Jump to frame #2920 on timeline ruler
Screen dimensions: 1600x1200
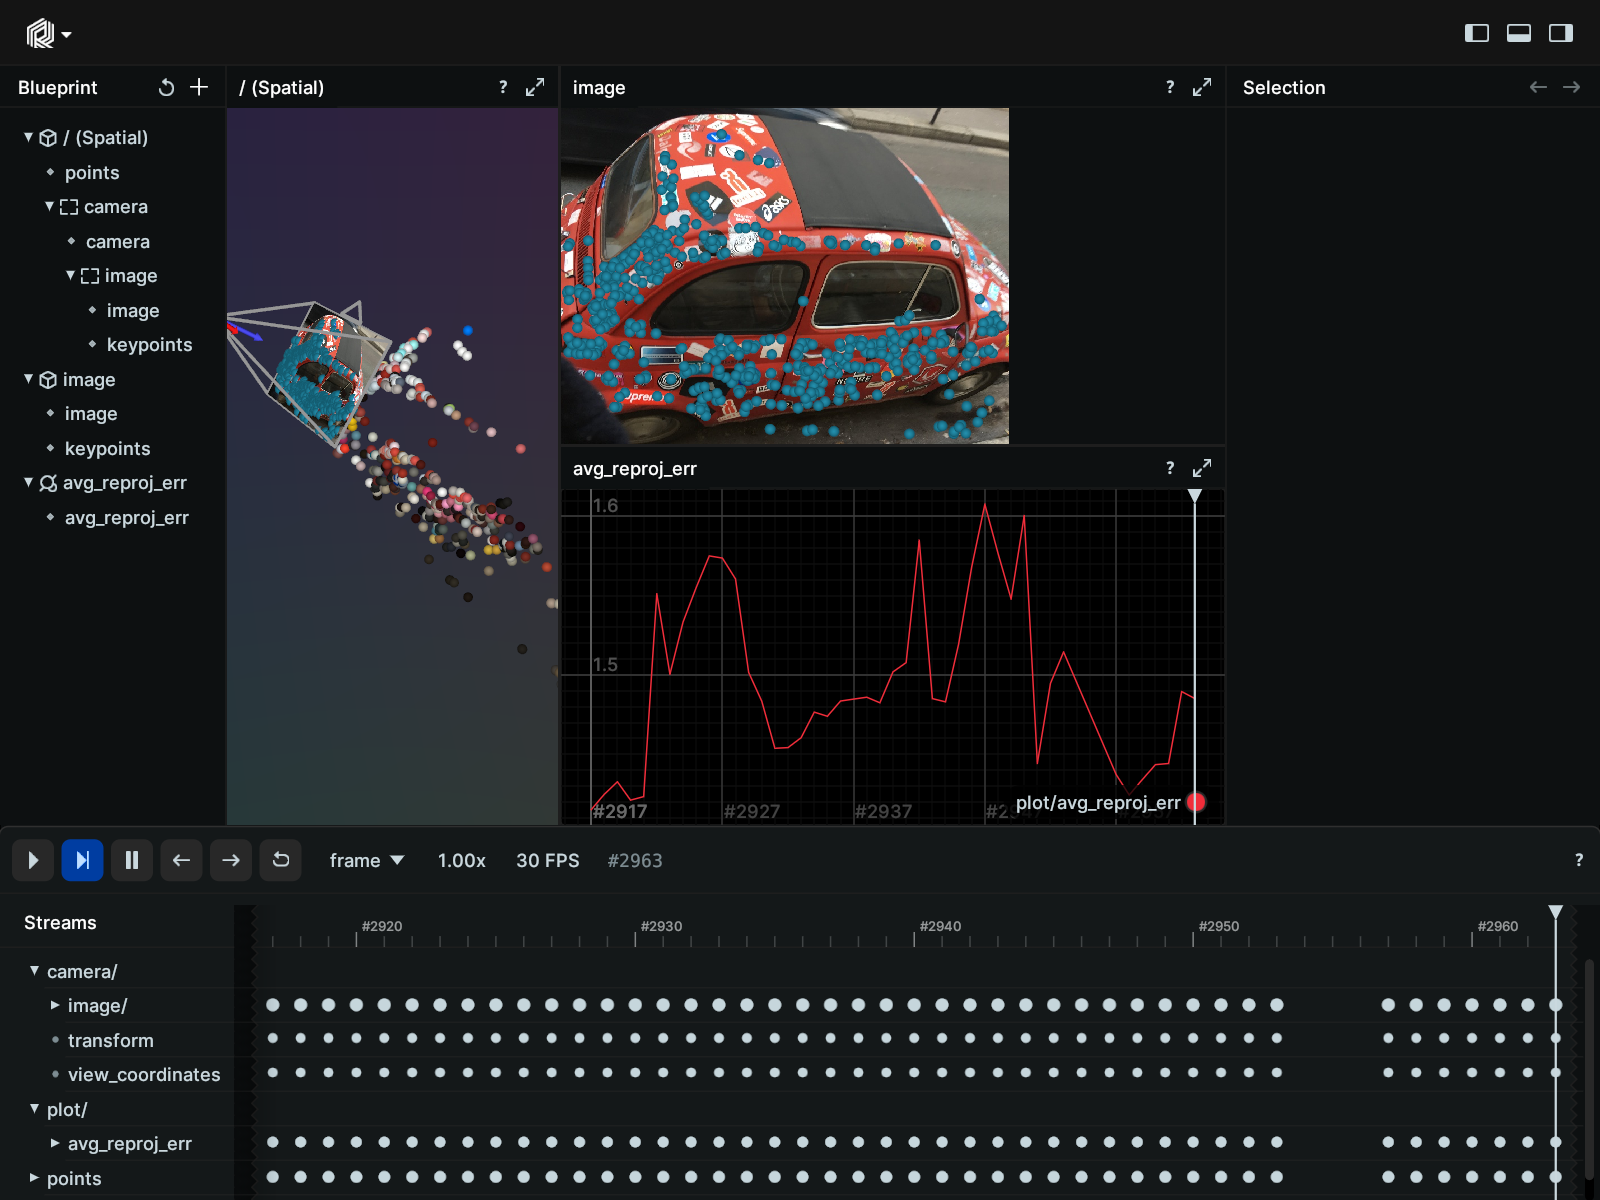coord(382,926)
